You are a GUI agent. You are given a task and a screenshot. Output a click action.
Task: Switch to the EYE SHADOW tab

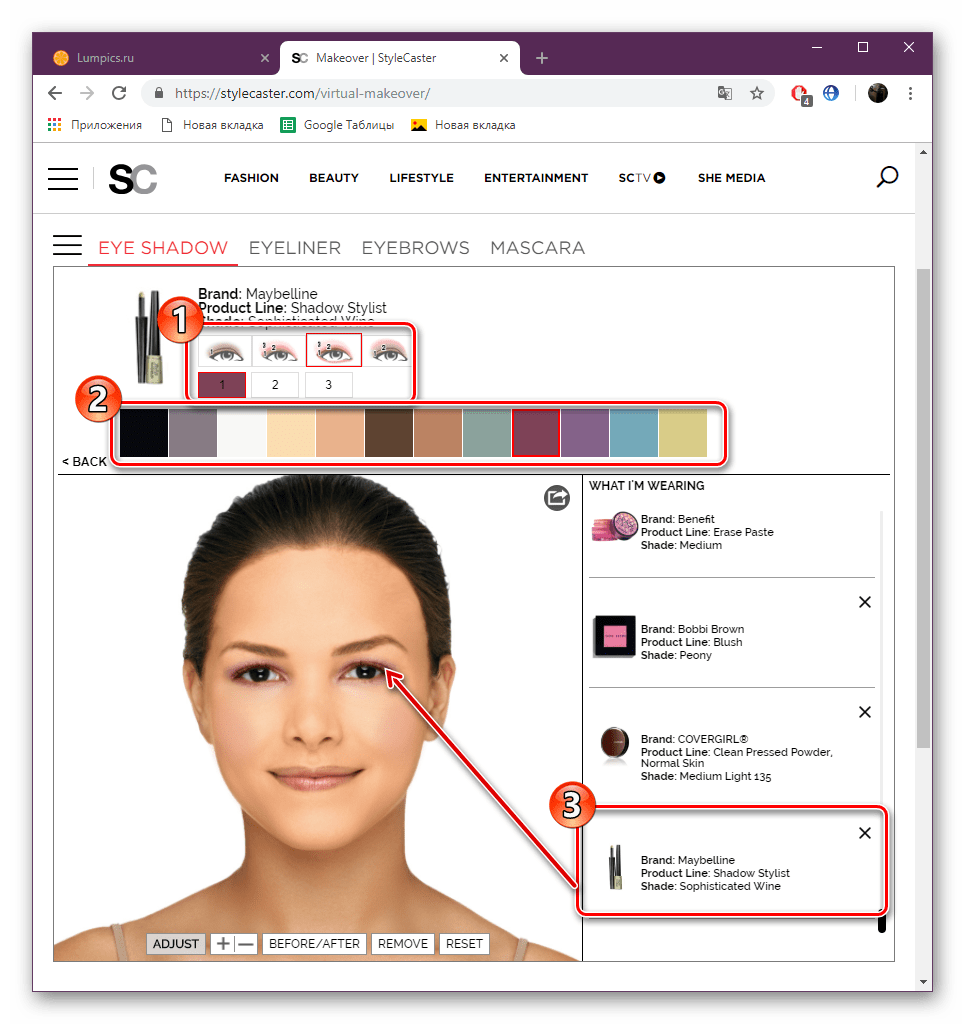(163, 248)
